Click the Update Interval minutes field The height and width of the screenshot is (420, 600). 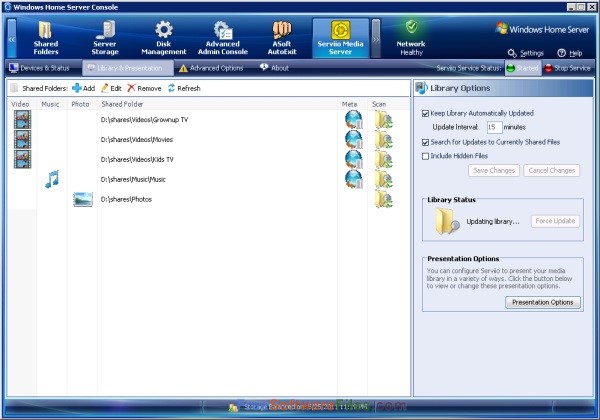coord(494,127)
